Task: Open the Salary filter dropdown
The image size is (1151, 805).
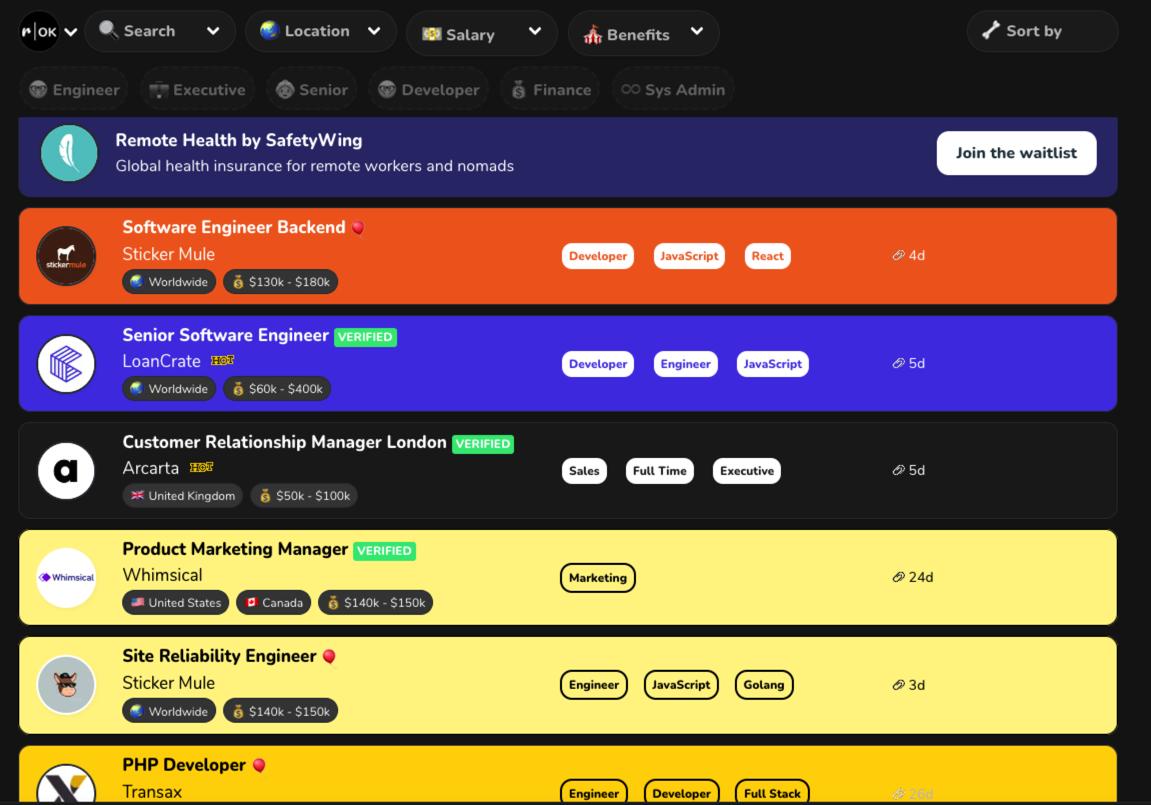Action: [482, 34]
